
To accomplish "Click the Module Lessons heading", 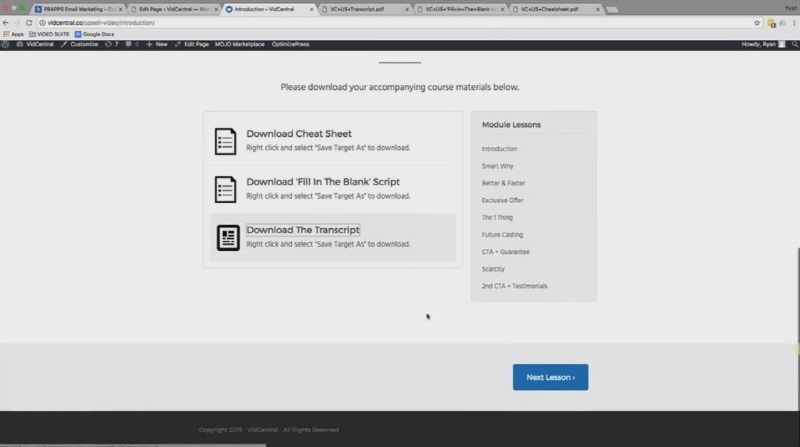I will (511, 125).
